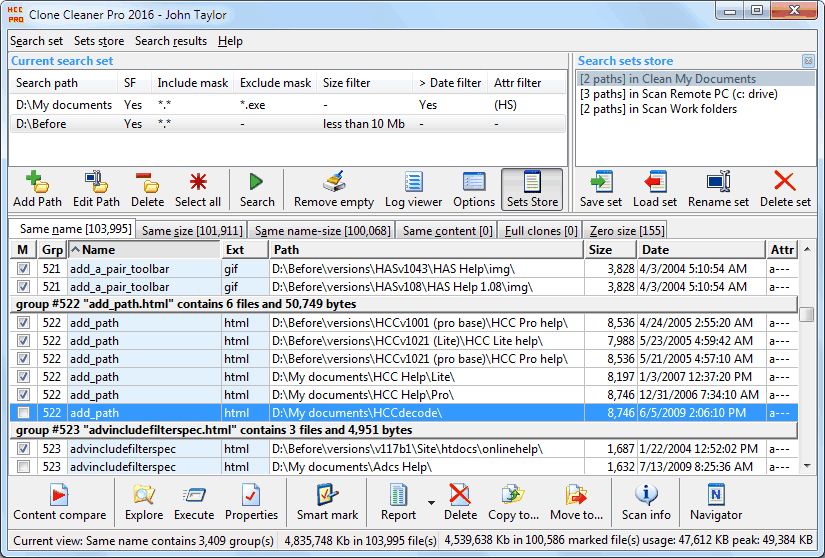825x558 pixels.
Task: Select the D:\My documents search path row
Action: pos(288,105)
